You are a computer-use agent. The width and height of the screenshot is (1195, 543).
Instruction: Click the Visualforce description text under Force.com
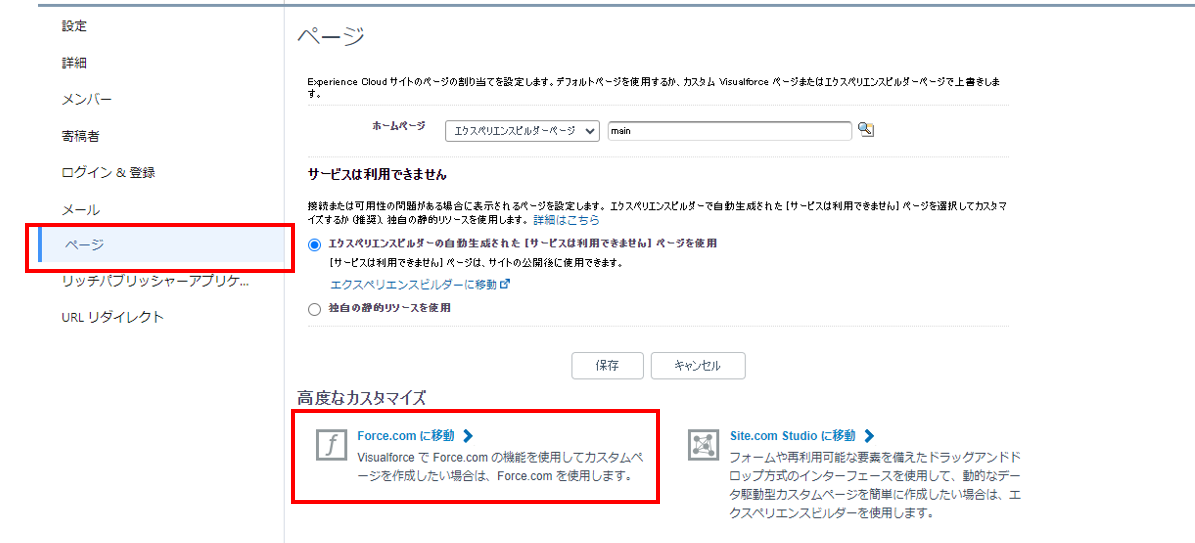click(502, 467)
